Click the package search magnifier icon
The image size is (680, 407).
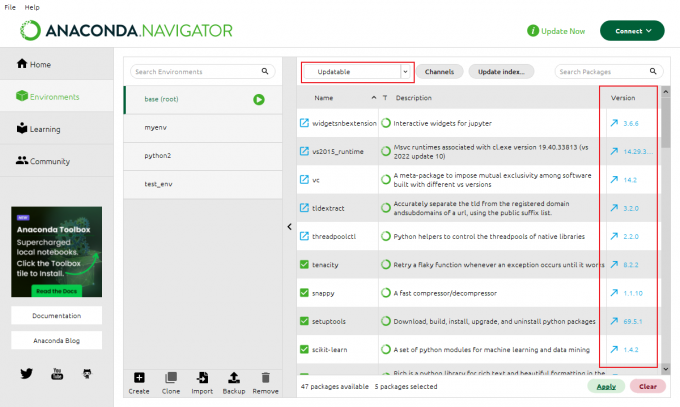pos(653,71)
